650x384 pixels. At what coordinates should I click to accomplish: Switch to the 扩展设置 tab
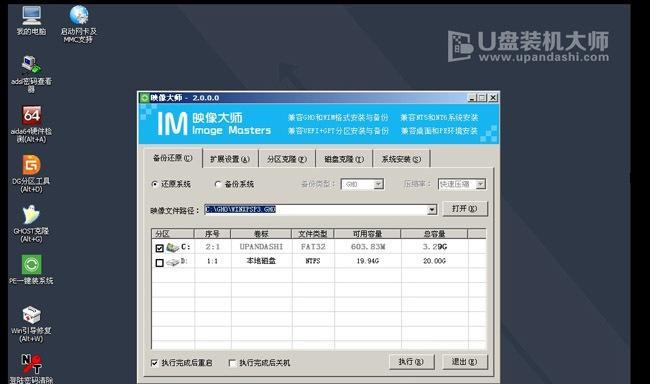[x=230, y=159]
